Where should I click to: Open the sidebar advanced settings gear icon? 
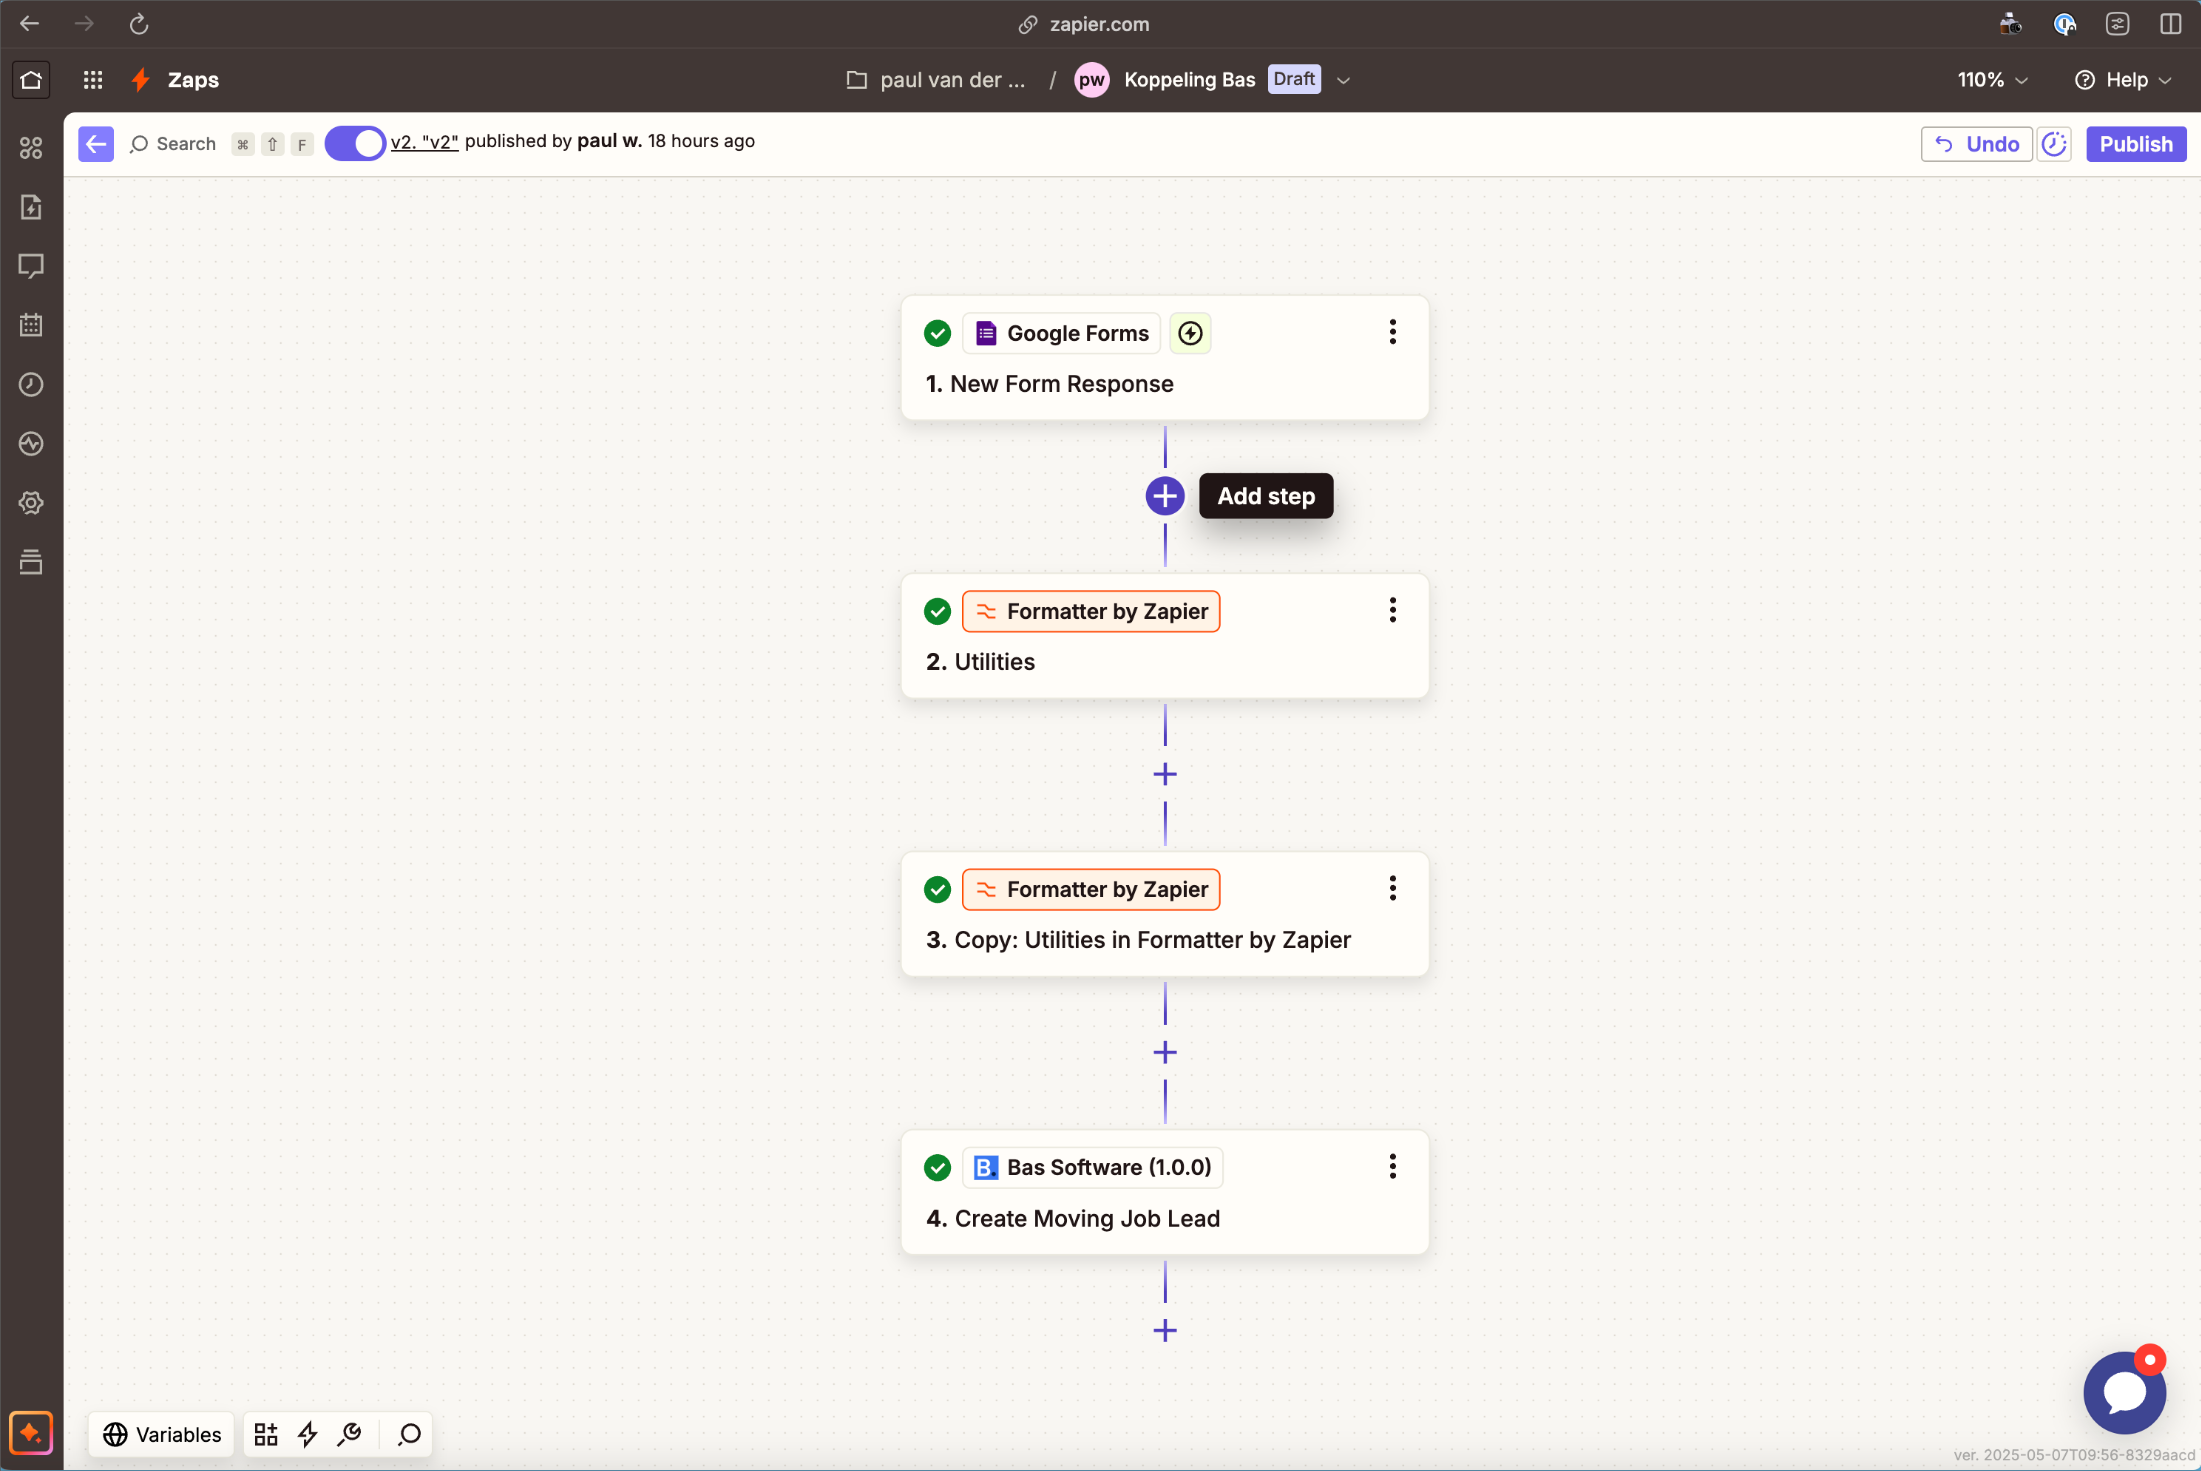tap(31, 503)
